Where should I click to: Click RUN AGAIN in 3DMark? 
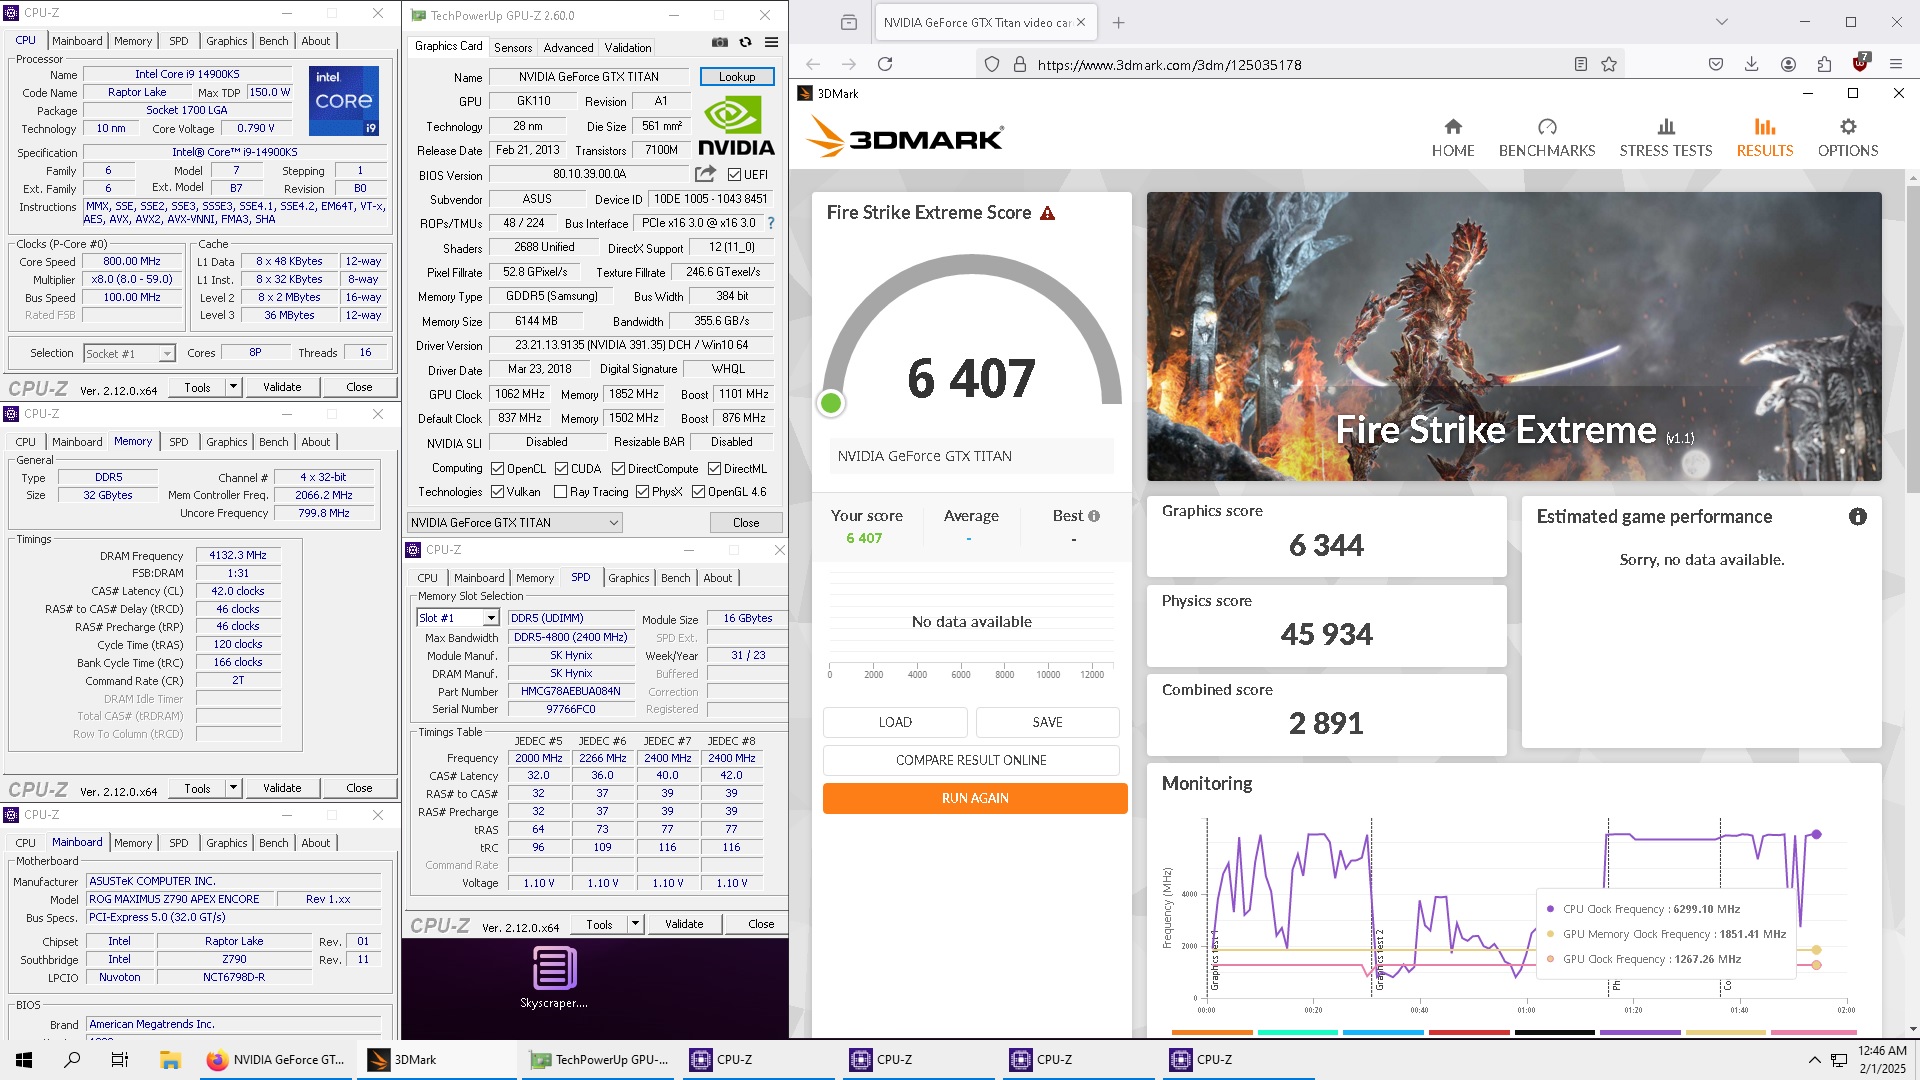(975, 798)
